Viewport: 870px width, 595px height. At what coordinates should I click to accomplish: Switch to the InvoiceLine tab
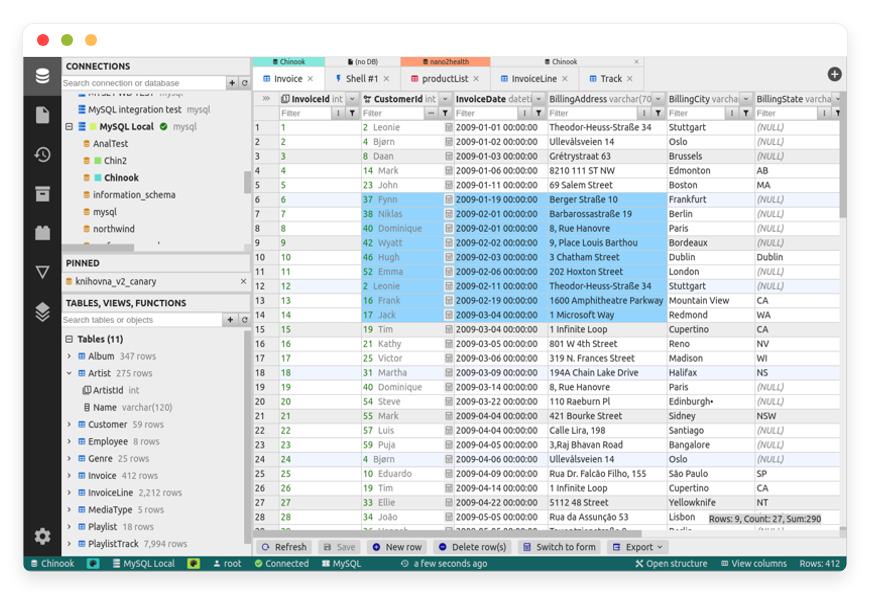click(x=534, y=79)
